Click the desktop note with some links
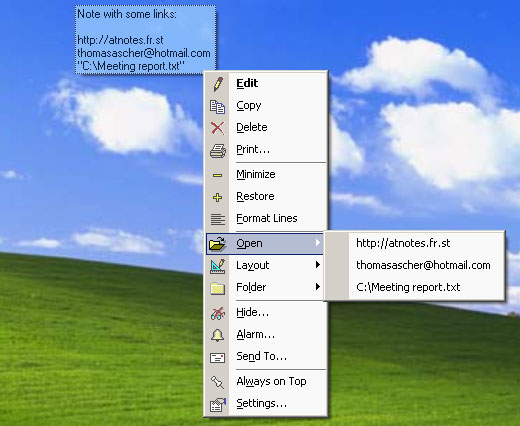This screenshot has height=426, width=520. tap(146, 39)
